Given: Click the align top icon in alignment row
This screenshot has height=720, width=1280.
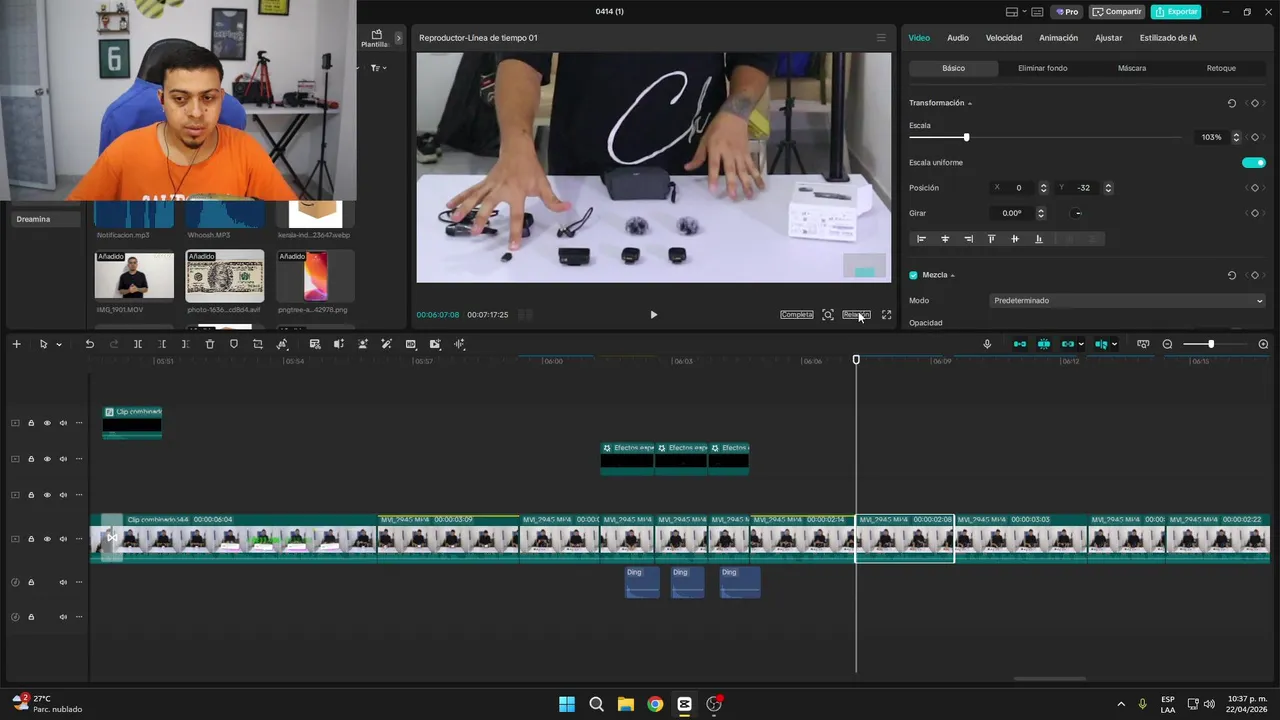Looking at the screenshot, I should (x=992, y=239).
